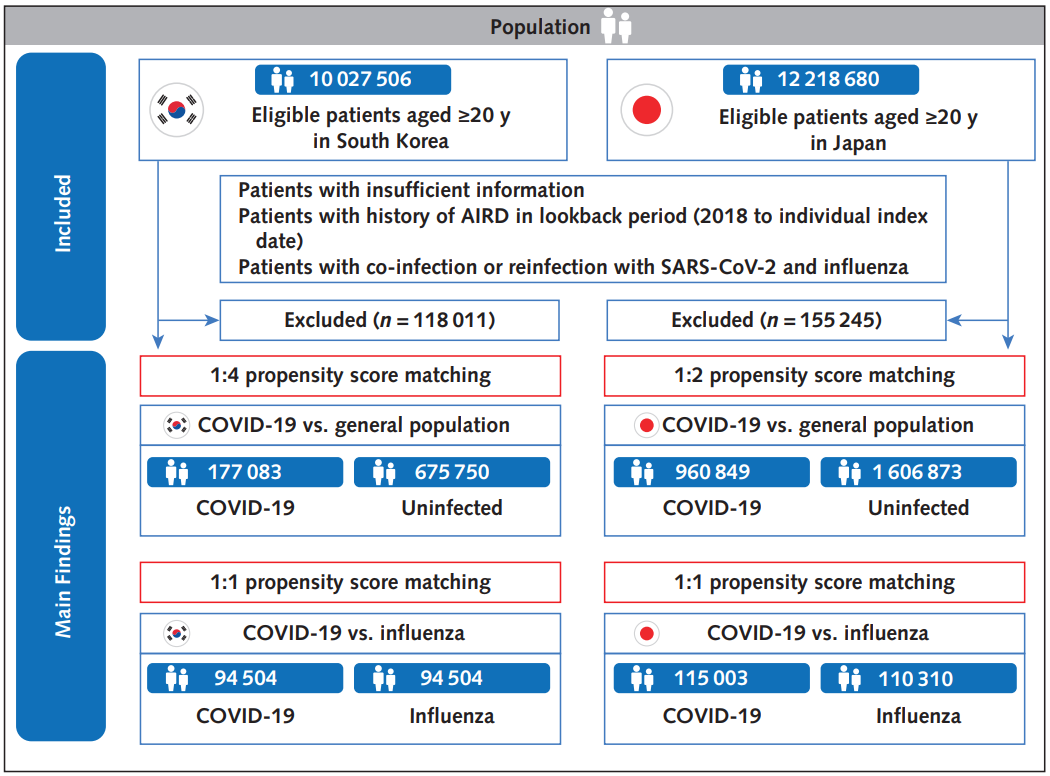This screenshot has height=776, width=1050.
Task: Click the 1:4 propensity score matching box
Action: point(350,376)
